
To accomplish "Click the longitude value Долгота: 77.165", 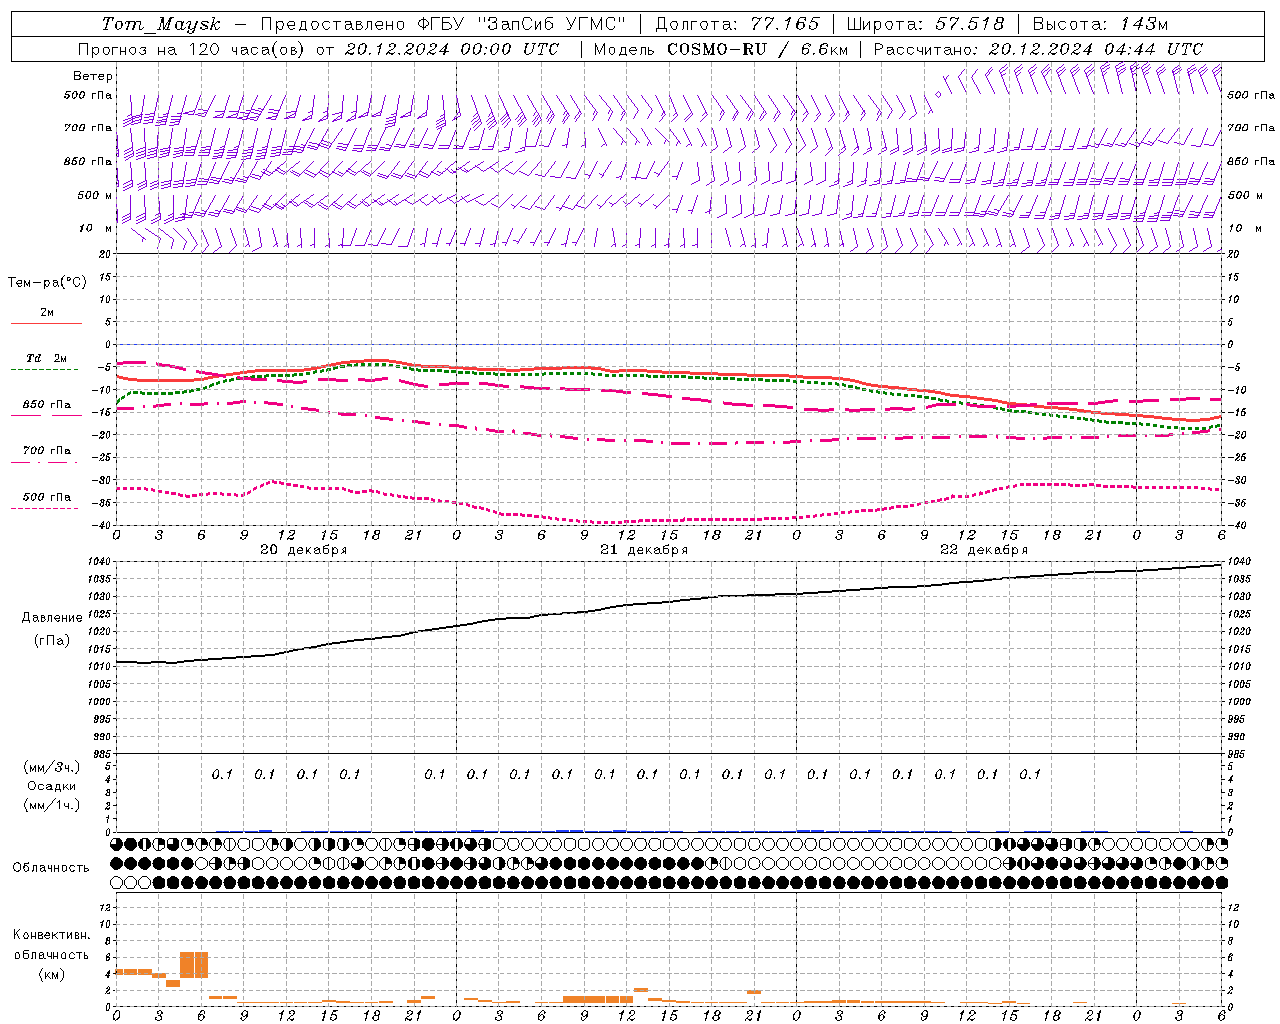I will 737,24.
